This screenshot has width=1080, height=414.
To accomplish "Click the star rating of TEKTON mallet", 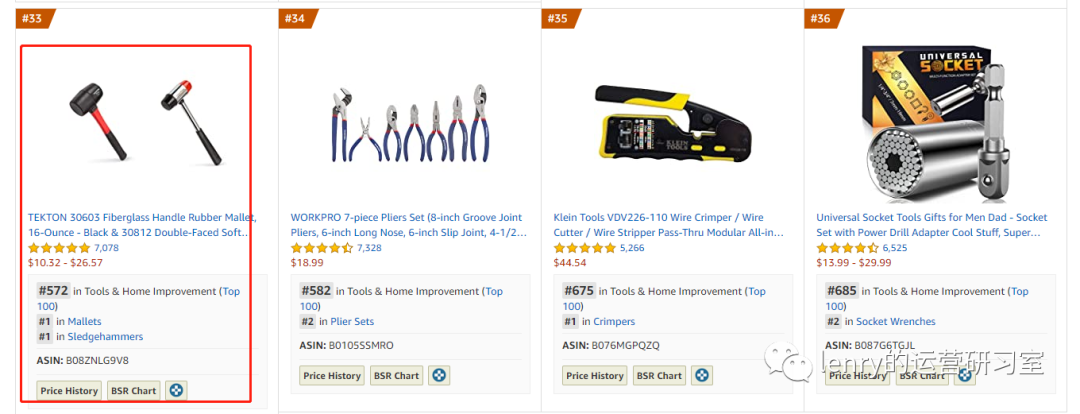I will coord(59,248).
